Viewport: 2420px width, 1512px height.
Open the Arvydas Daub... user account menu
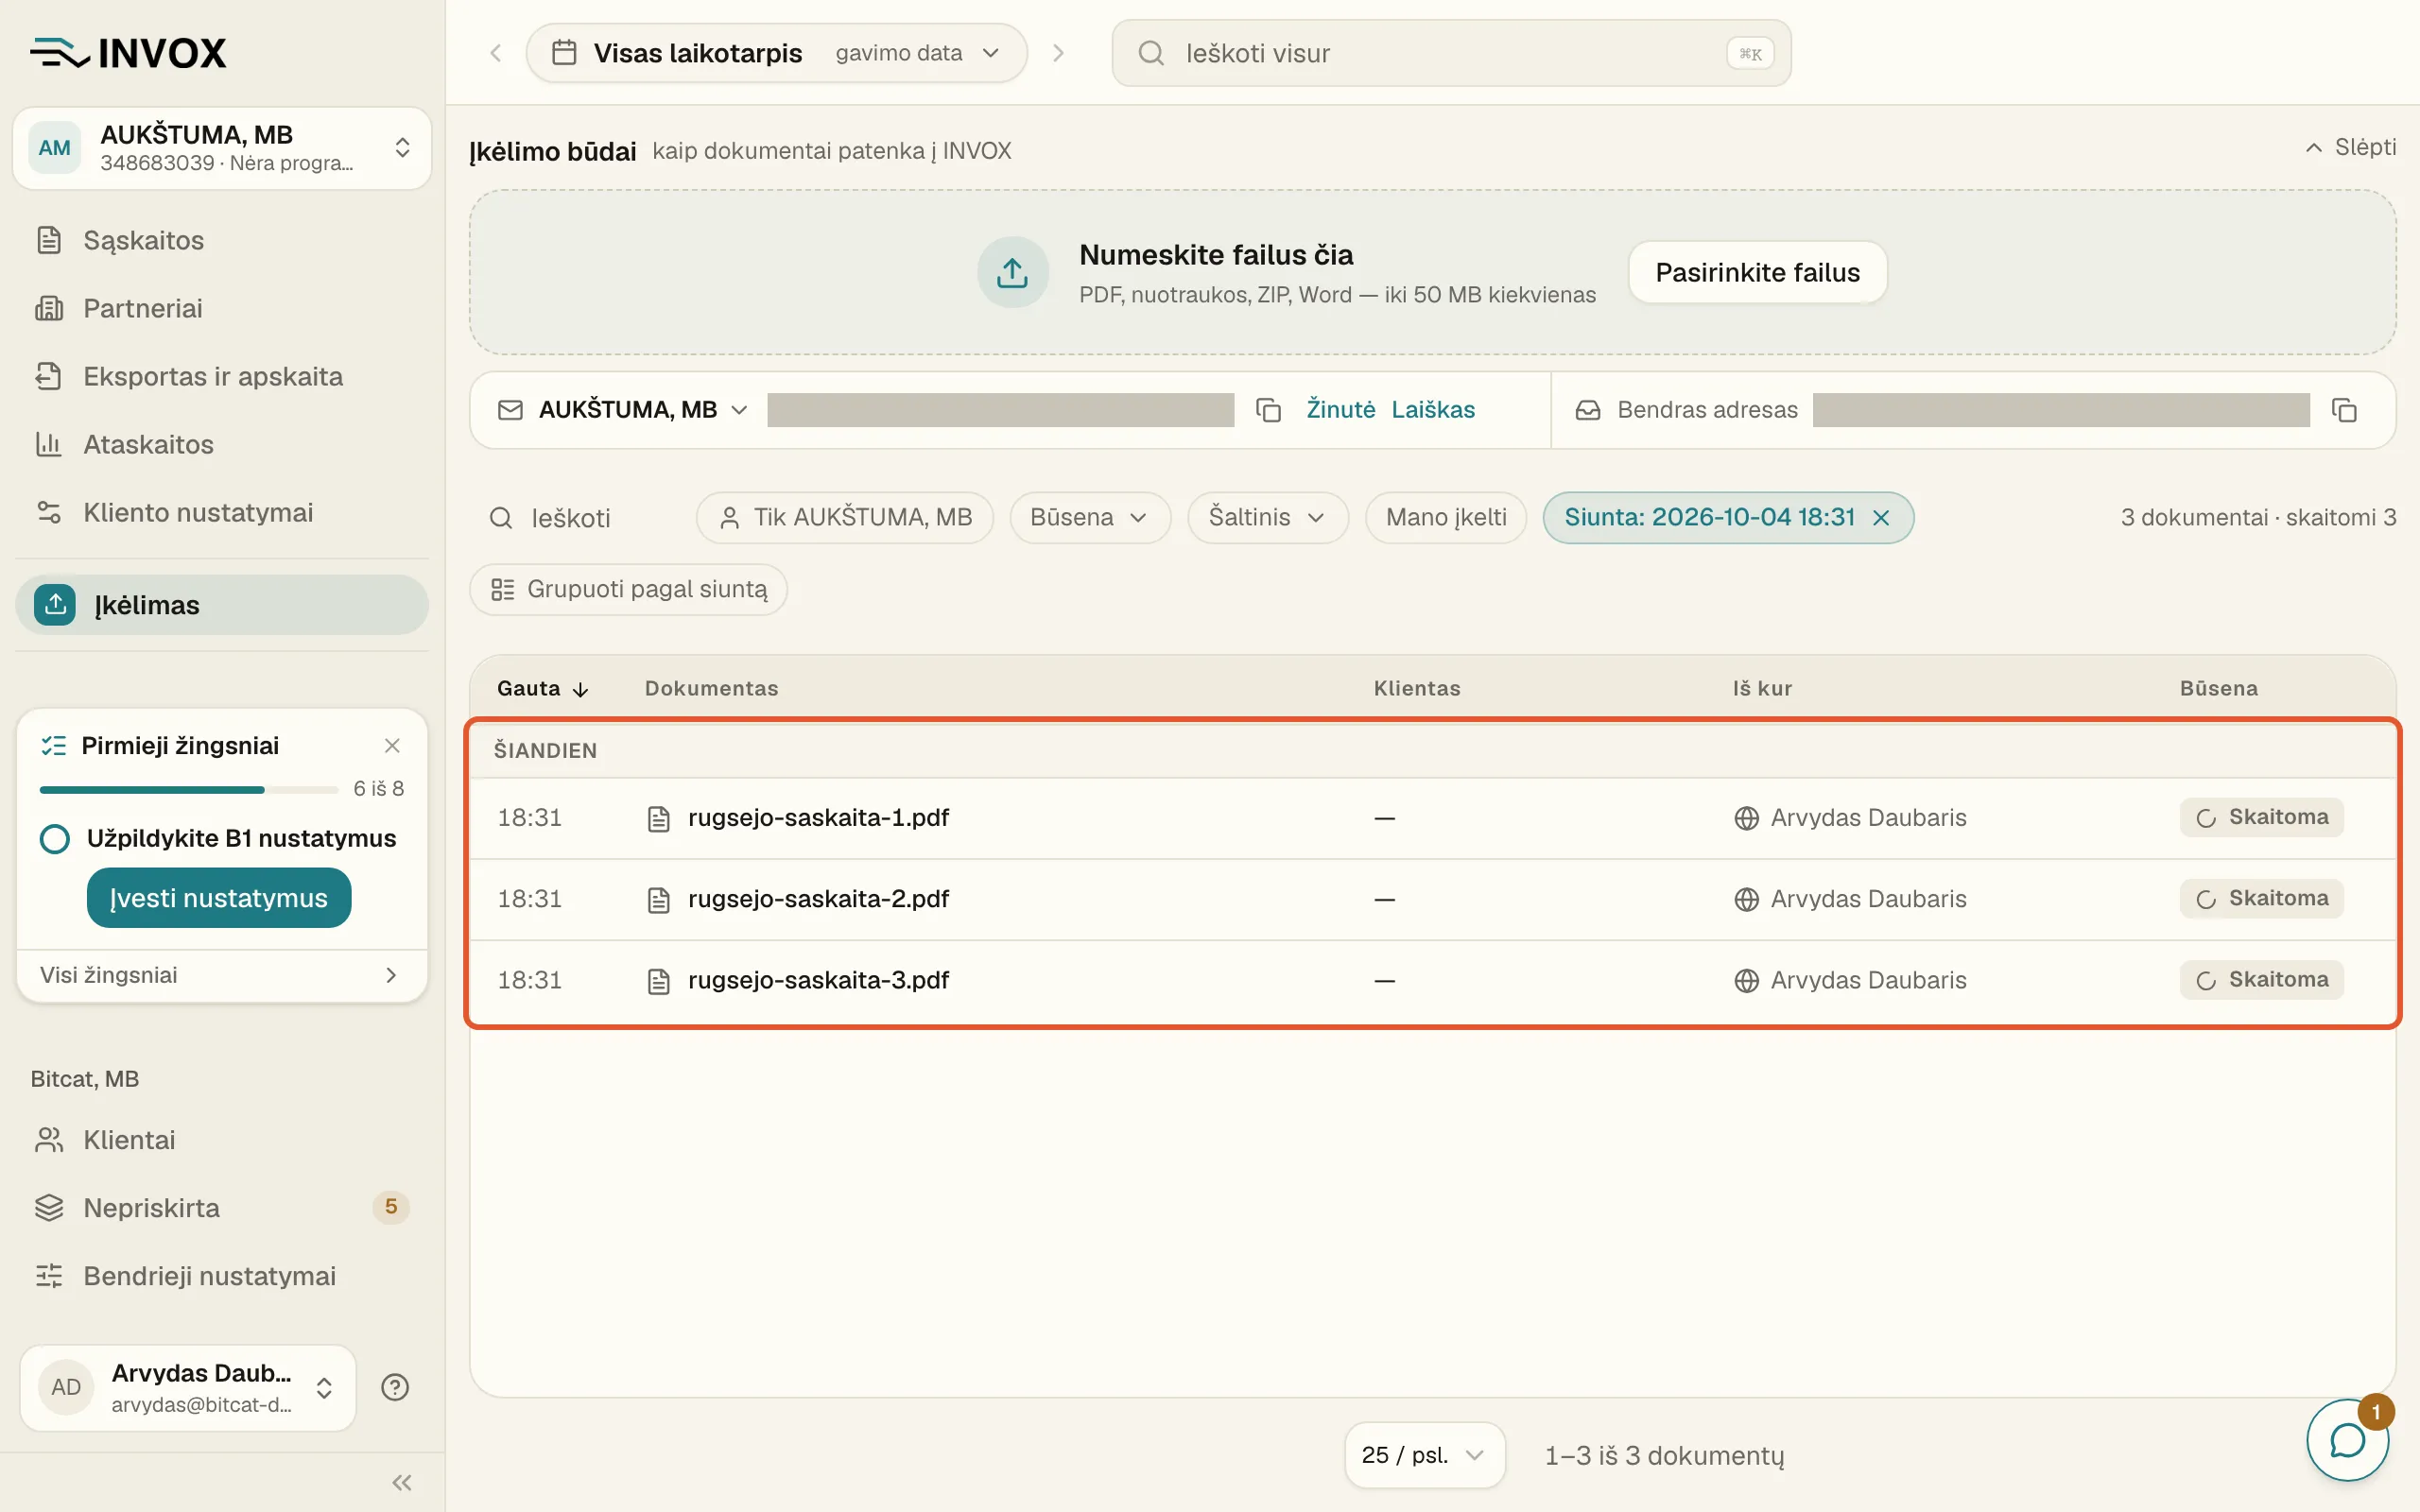[x=188, y=1388]
